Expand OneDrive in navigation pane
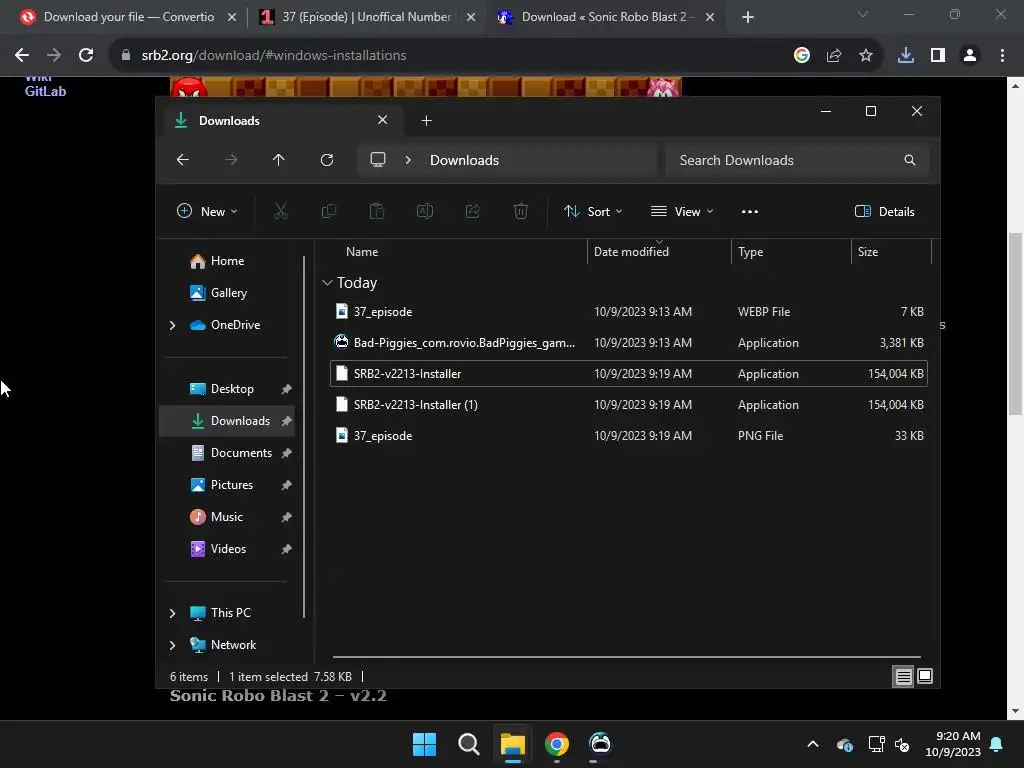The height and width of the screenshot is (768, 1024). [172, 325]
